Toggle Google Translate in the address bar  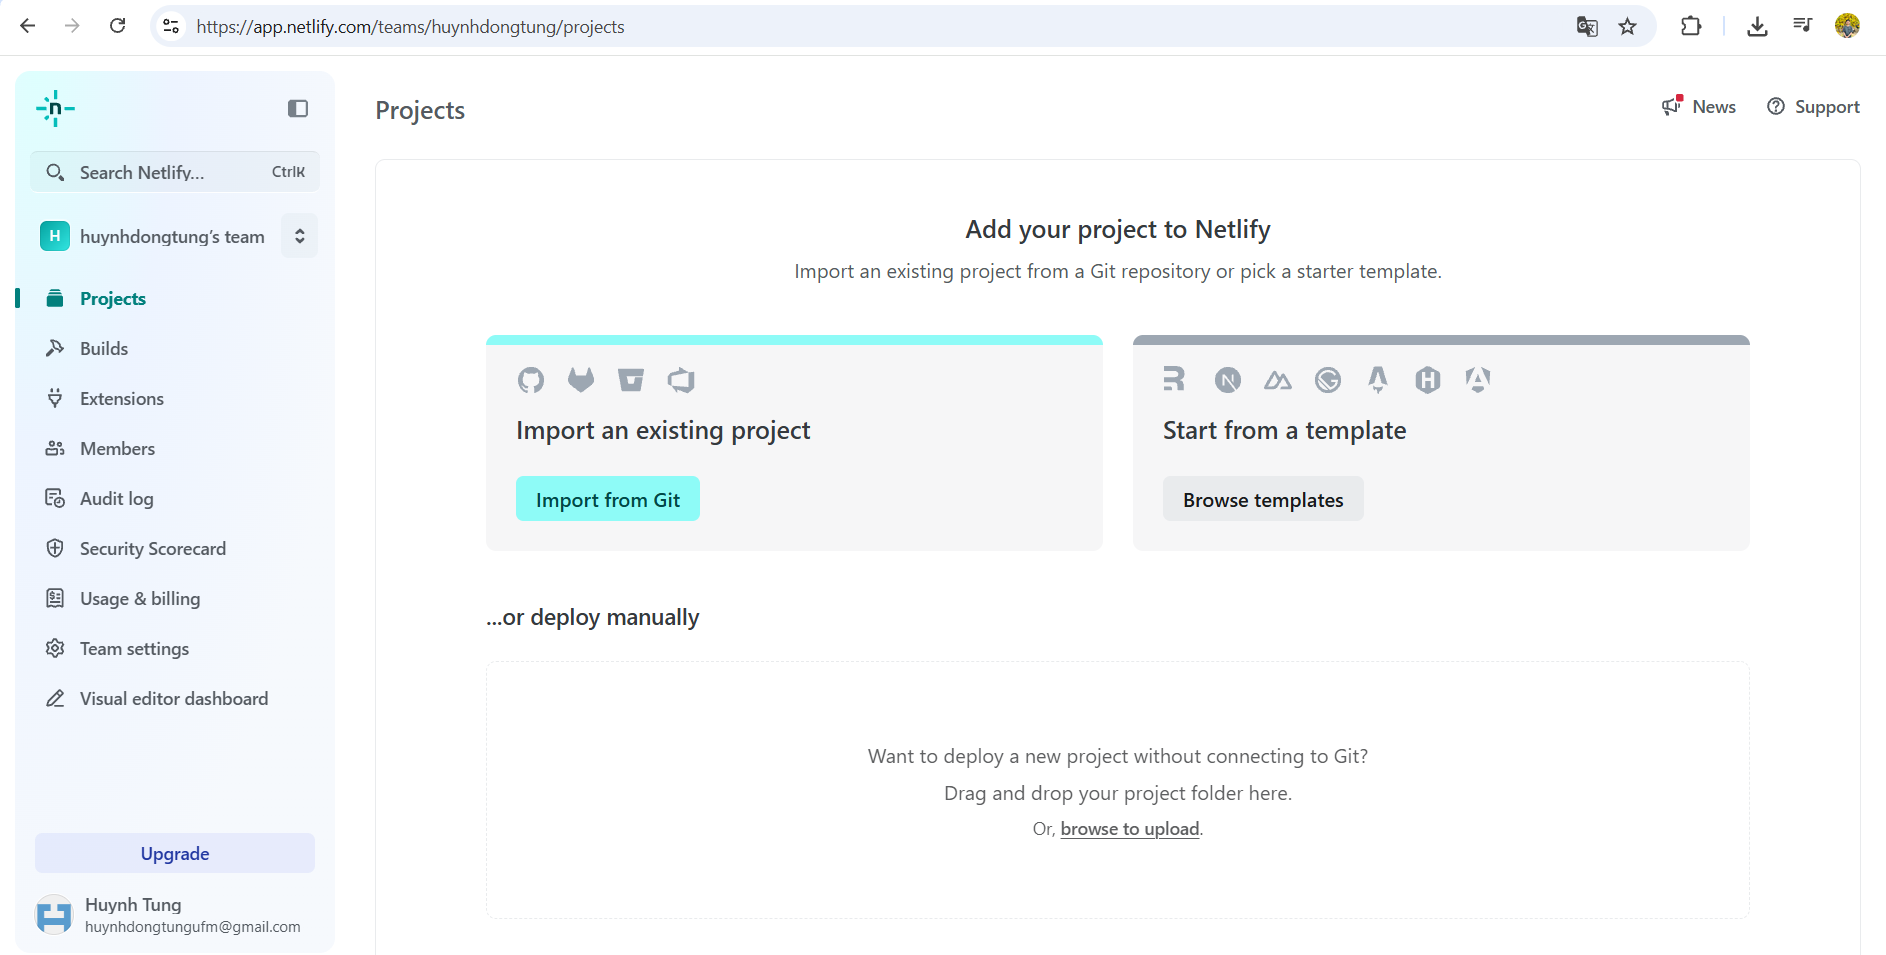tap(1587, 26)
